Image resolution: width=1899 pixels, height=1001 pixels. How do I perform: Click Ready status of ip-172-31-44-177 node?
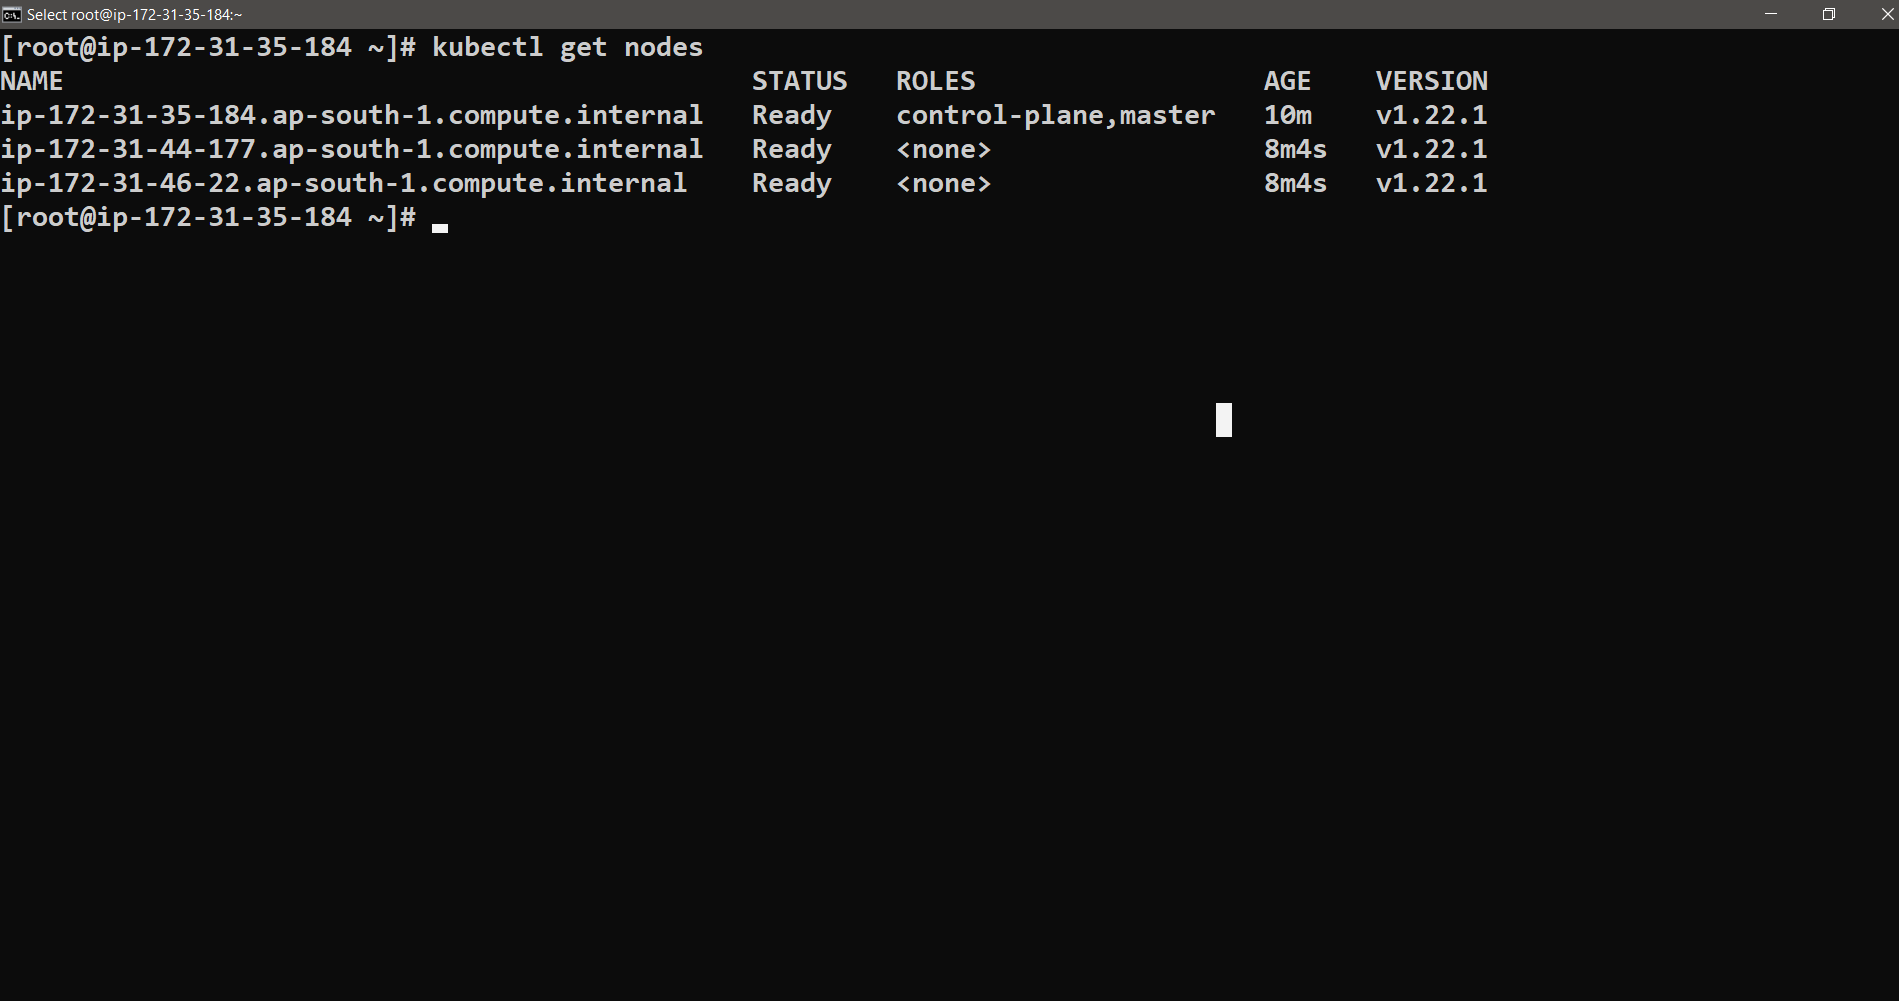[x=792, y=150]
